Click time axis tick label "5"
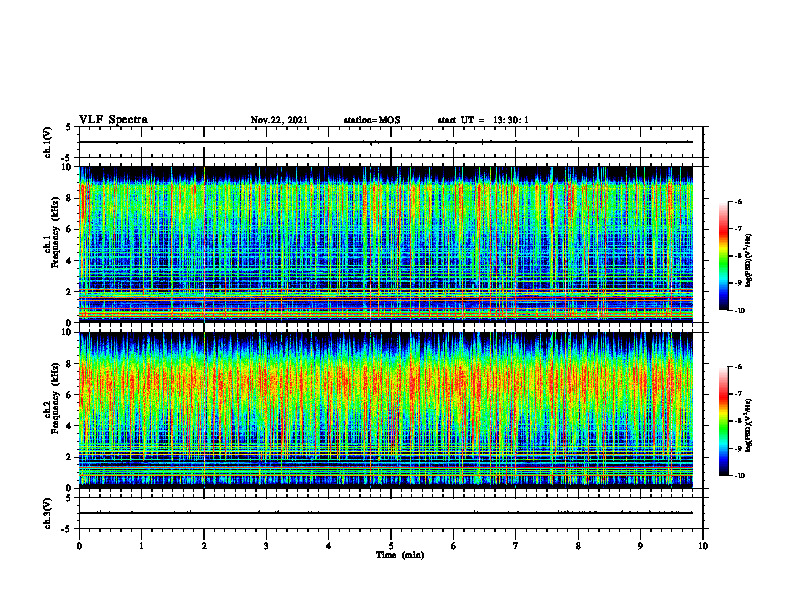 (391, 546)
